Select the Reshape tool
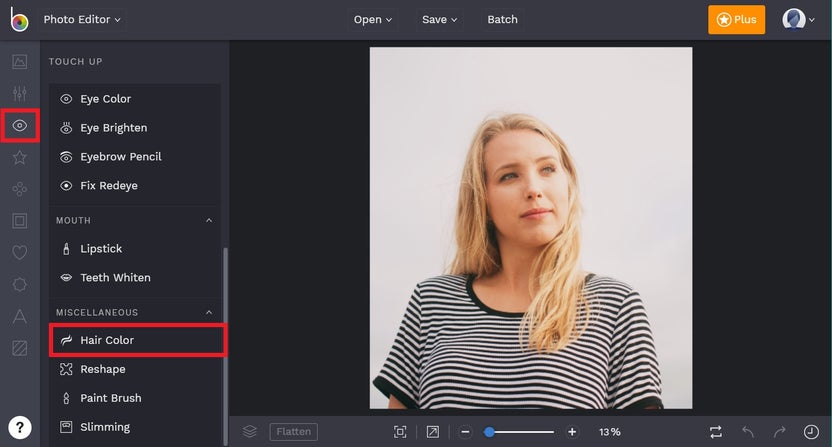 pos(135,369)
